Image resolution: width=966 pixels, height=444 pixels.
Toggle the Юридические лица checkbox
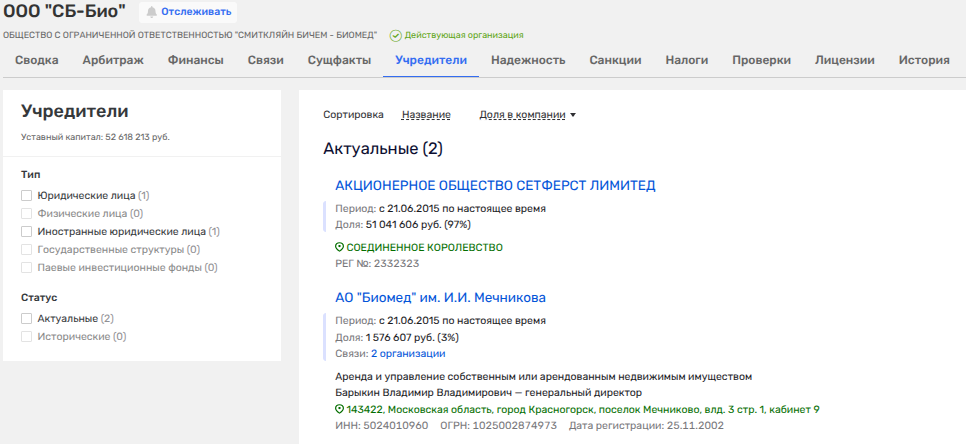click(x=27, y=196)
